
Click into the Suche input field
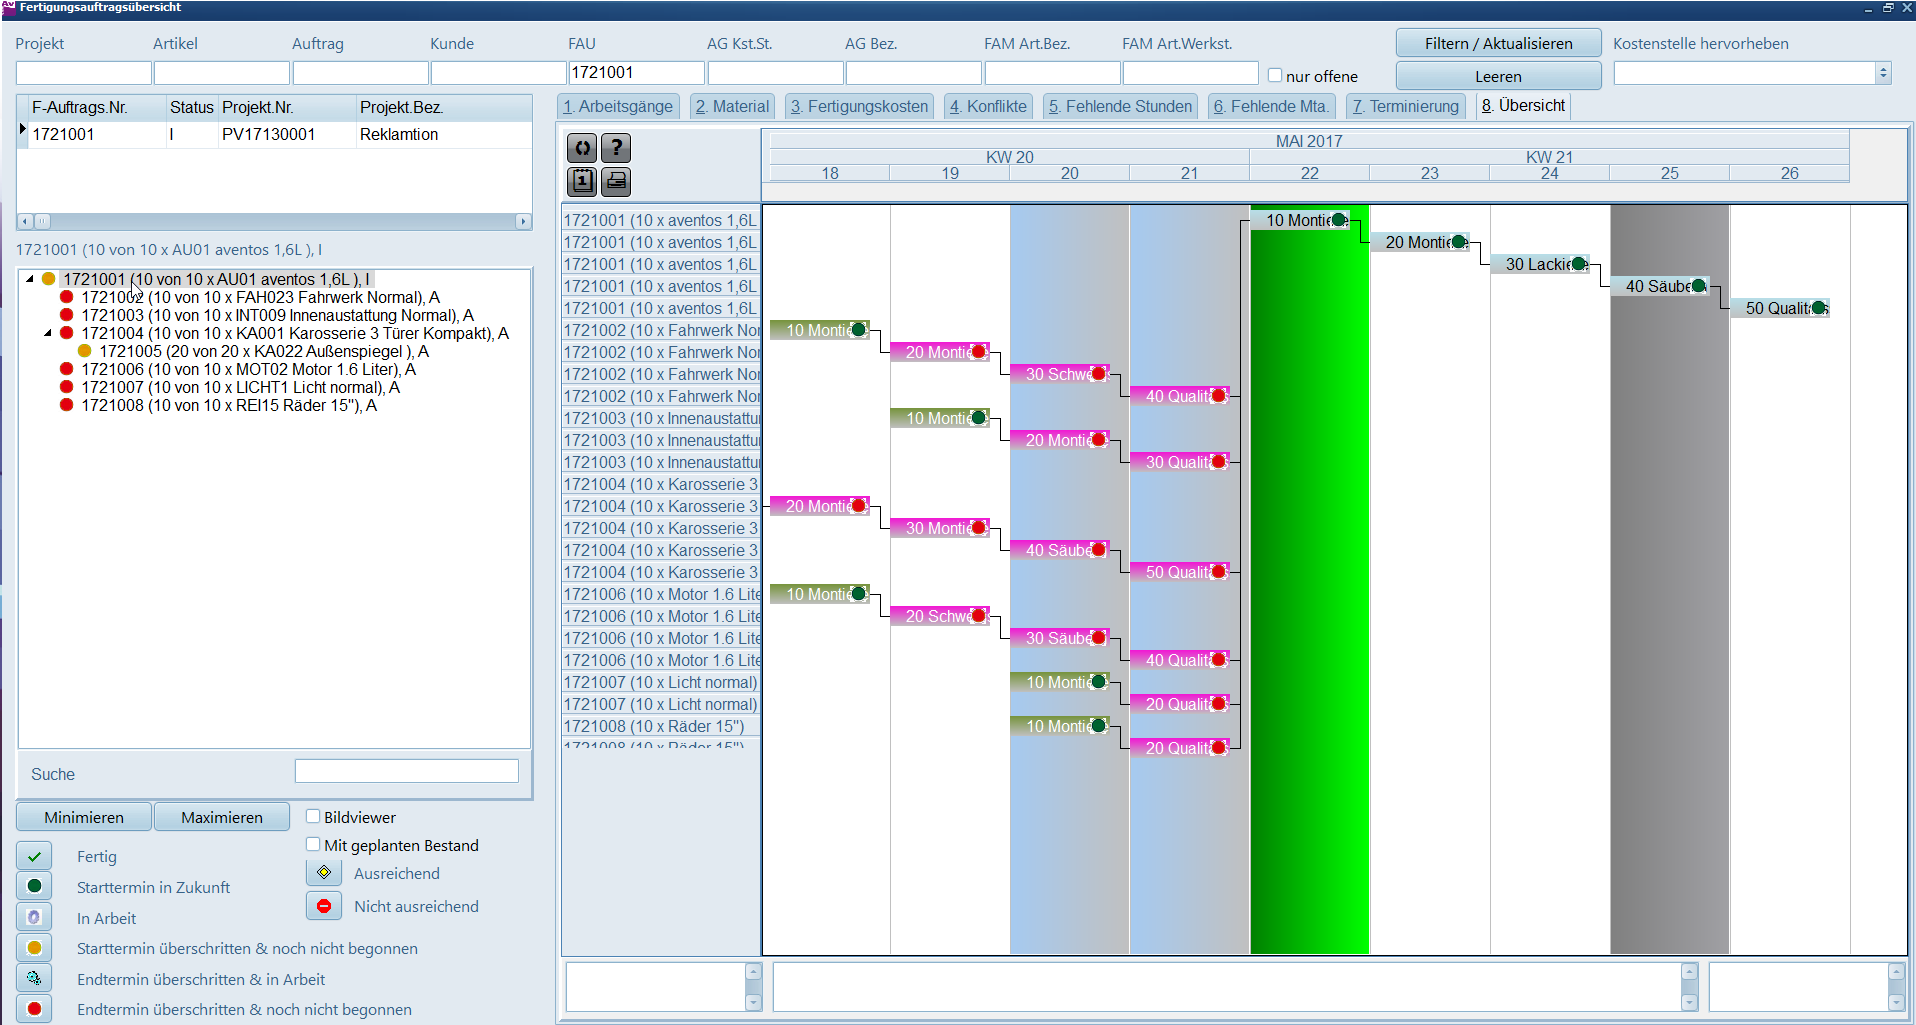(406, 771)
